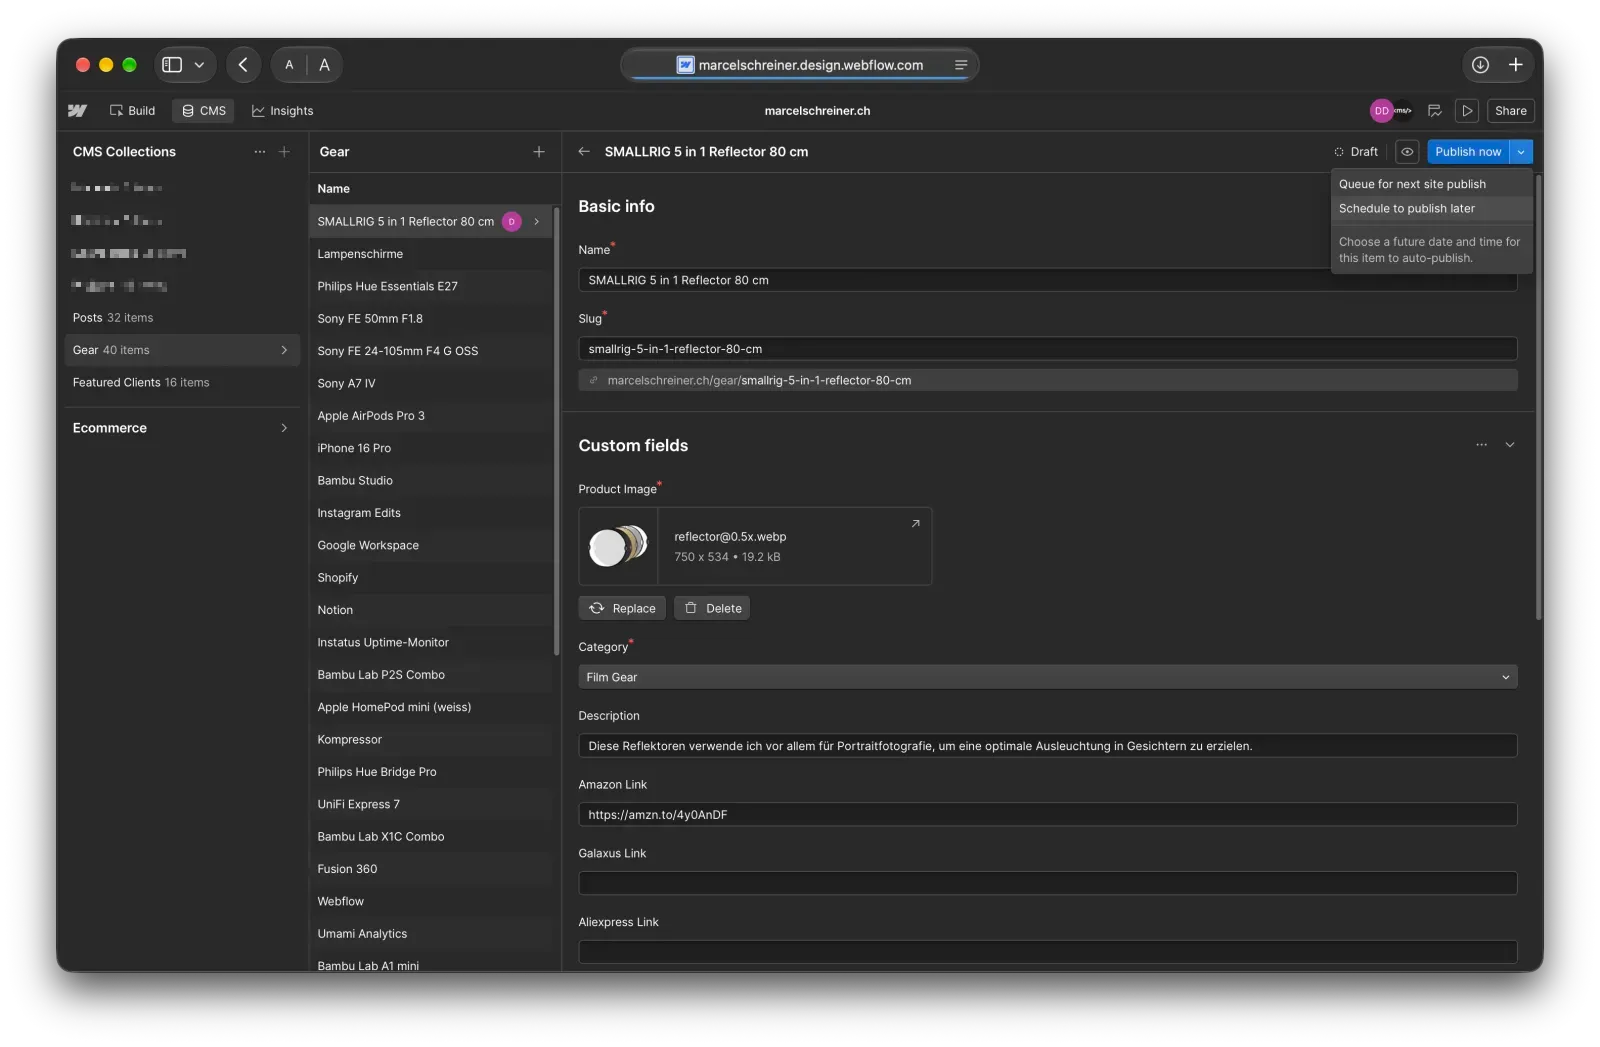Collapse the Custom fields section
The height and width of the screenshot is (1047, 1600).
click(x=1510, y=445)
